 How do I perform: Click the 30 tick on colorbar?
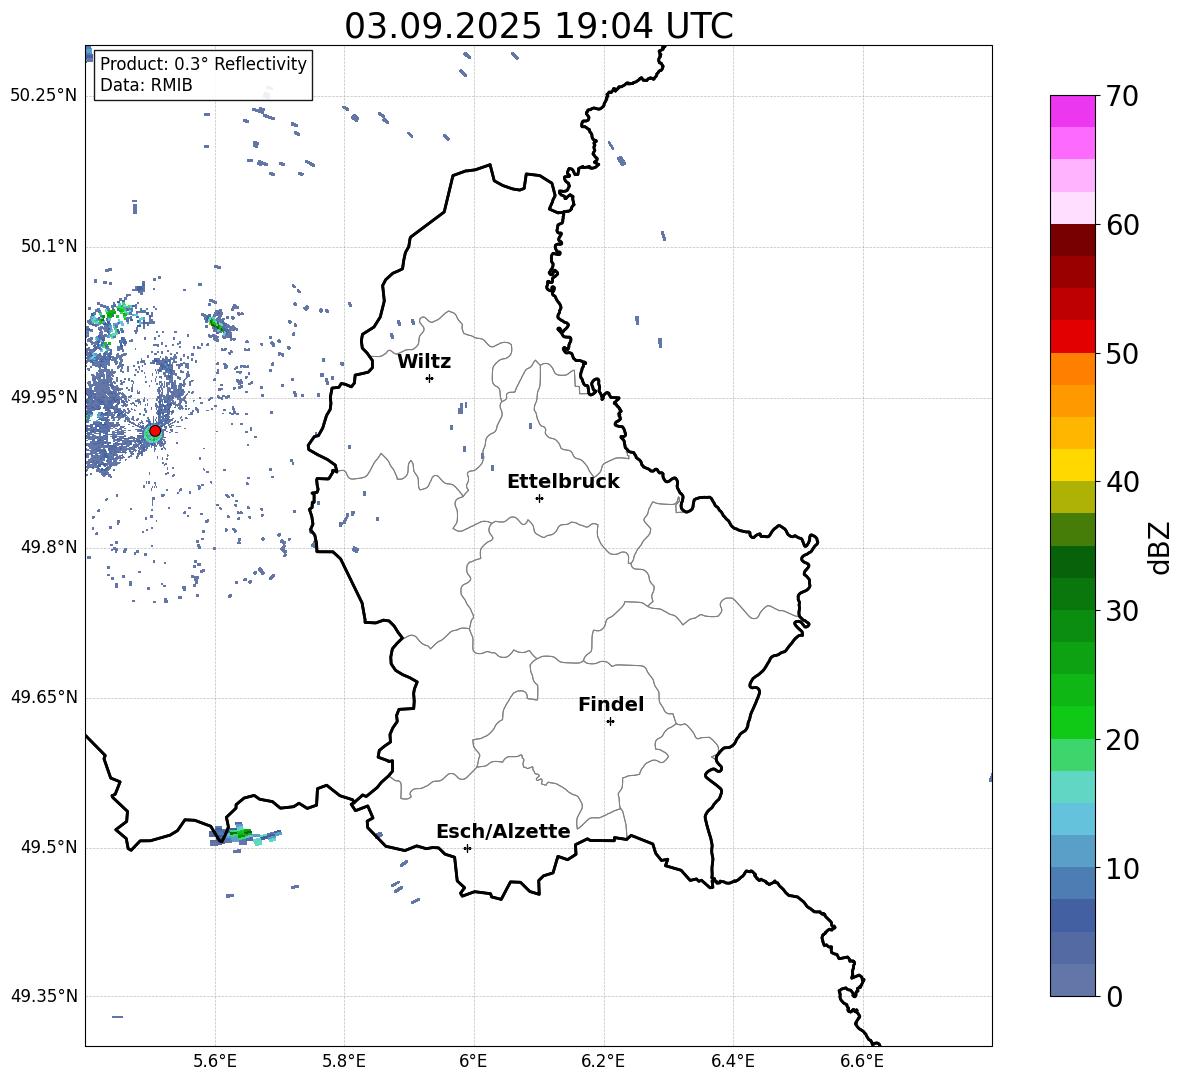click(1122, 611)
